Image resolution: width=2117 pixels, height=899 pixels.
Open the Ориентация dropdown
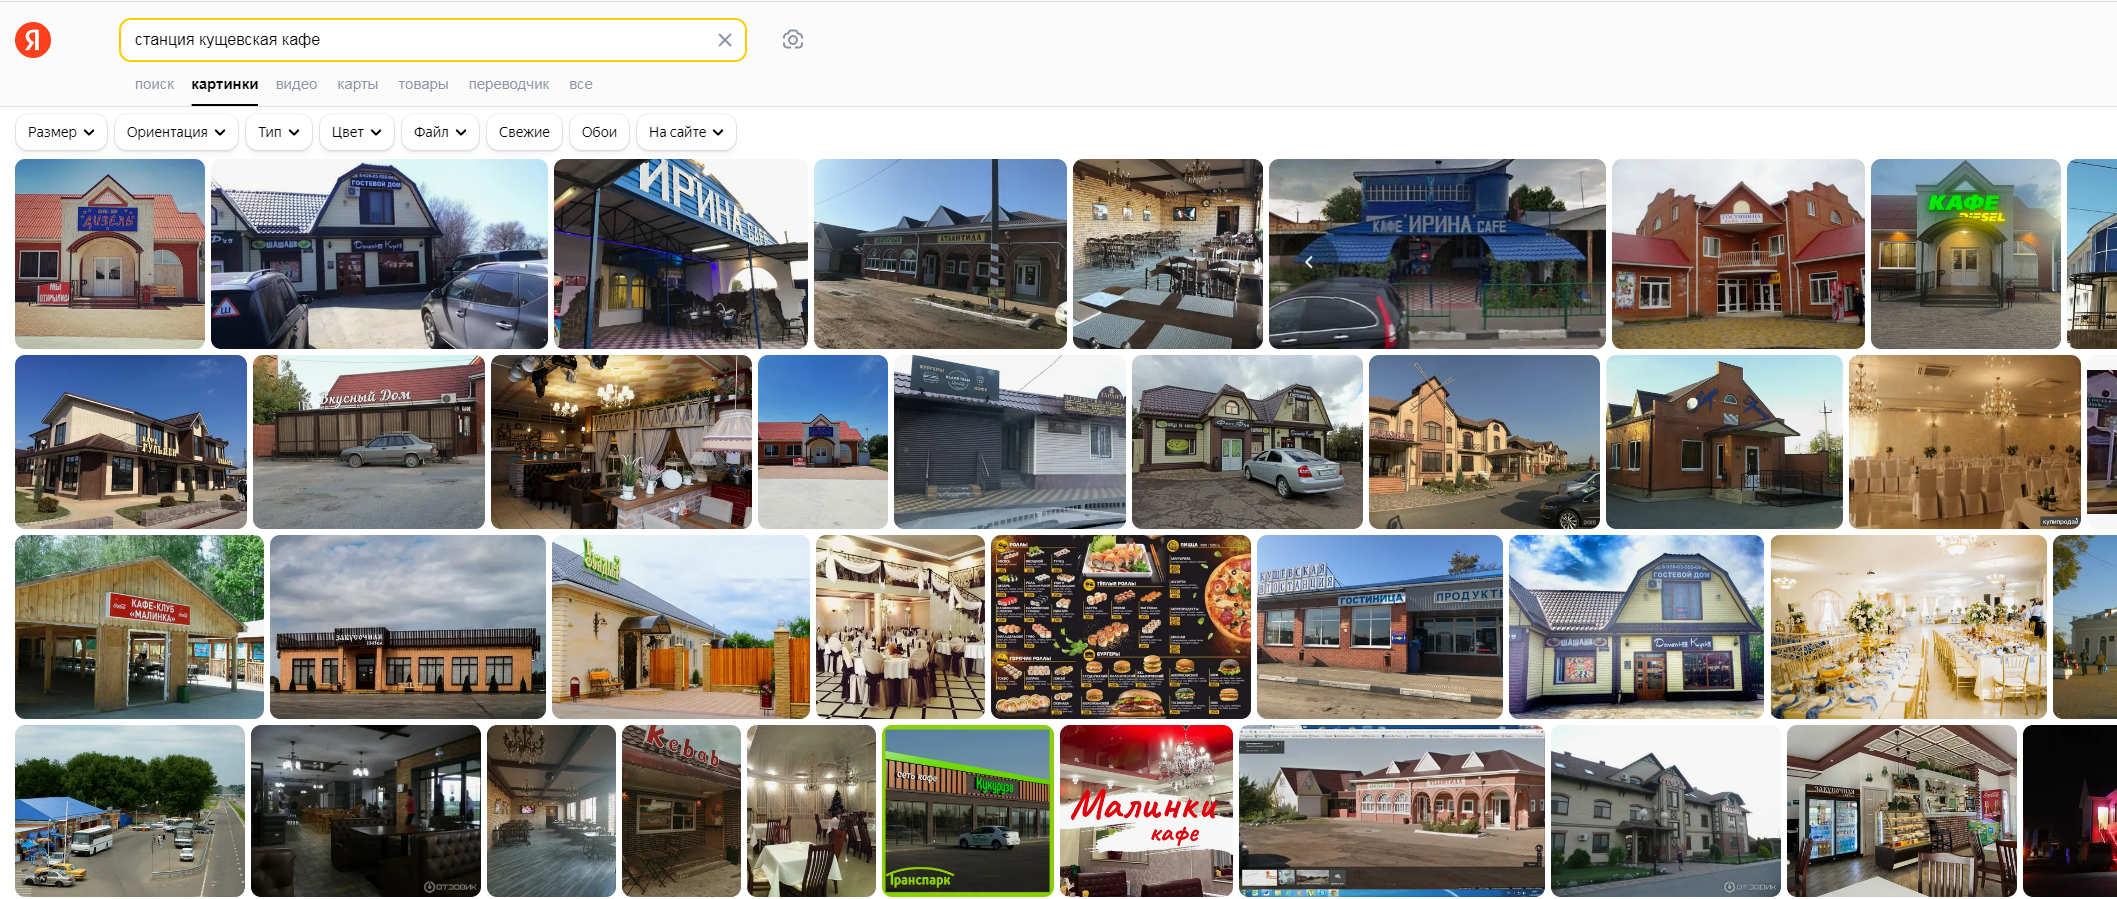coord(176,132)
